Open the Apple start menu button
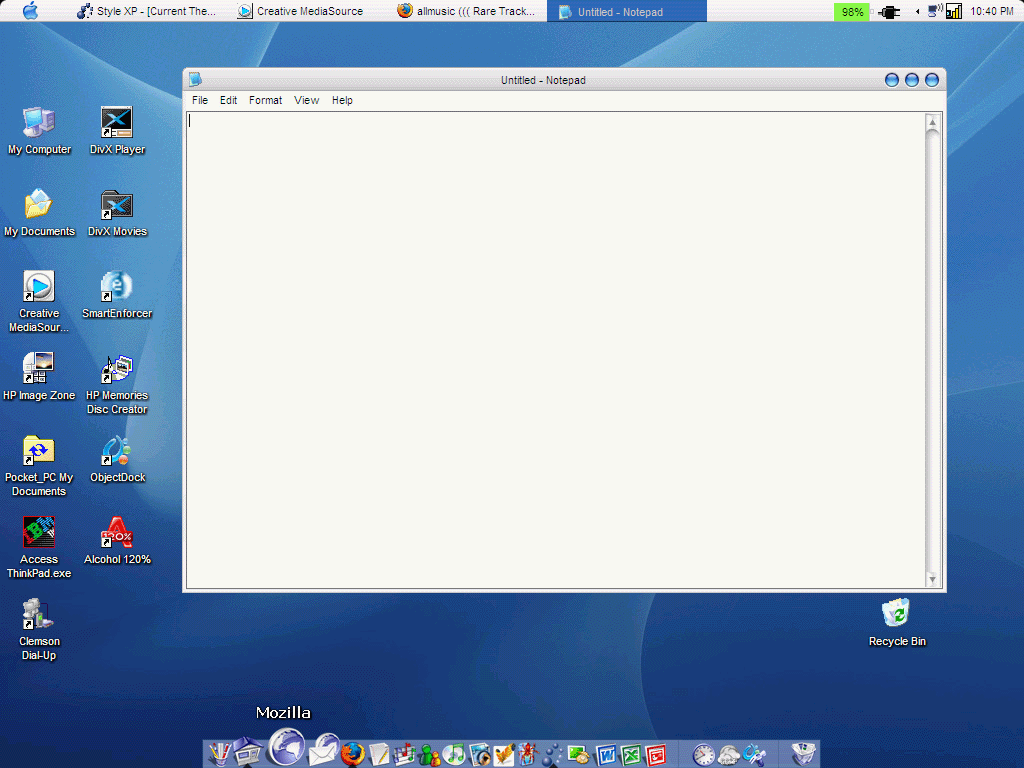The image size is (1024, 768). click(31, 11)
